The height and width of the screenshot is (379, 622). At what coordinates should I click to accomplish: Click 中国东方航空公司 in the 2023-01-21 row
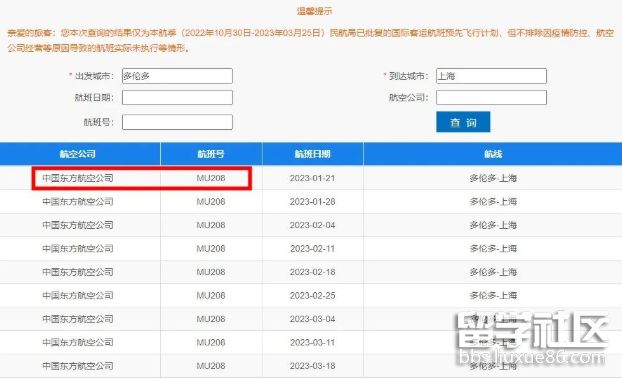[78, 178]
